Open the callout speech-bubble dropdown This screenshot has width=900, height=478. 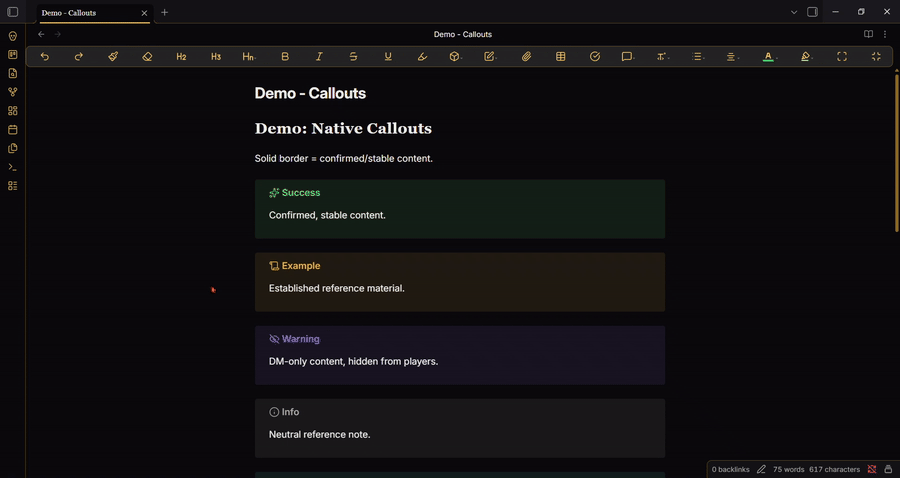pos(627,56)
